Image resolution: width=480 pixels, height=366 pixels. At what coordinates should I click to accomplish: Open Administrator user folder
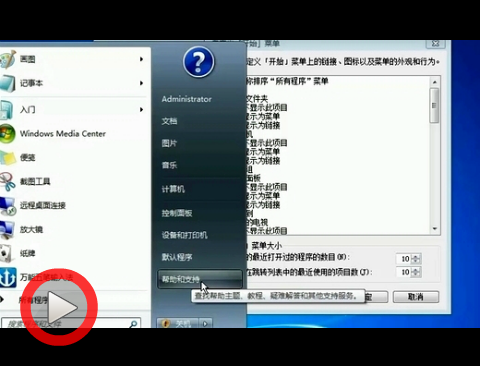coord(186,99)
